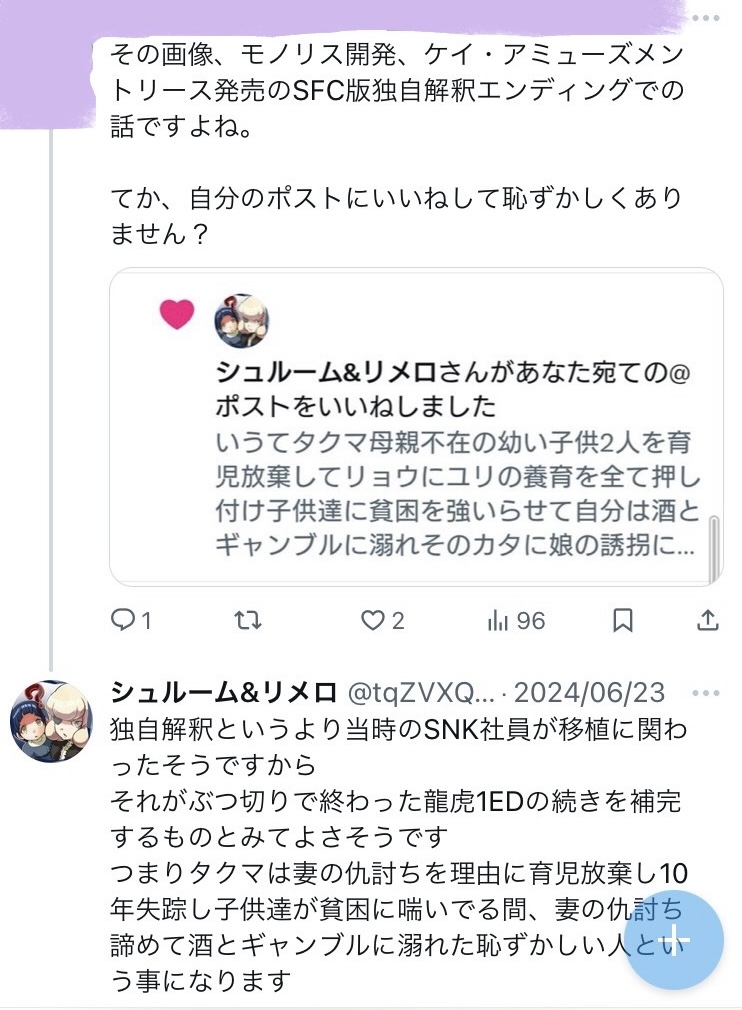This screenshot has height=1010, width=742.
Task: Tap the reply speech-bubble icon under the post
Action: point(122,621)
